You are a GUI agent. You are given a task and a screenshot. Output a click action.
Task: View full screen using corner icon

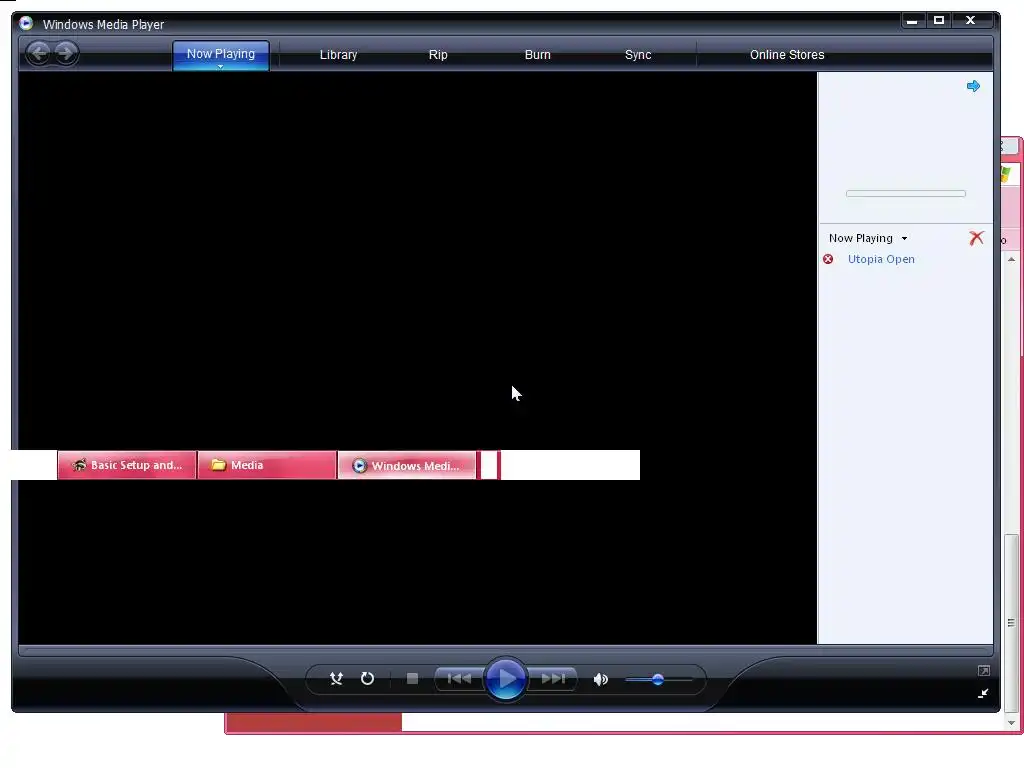click(984, 671)
